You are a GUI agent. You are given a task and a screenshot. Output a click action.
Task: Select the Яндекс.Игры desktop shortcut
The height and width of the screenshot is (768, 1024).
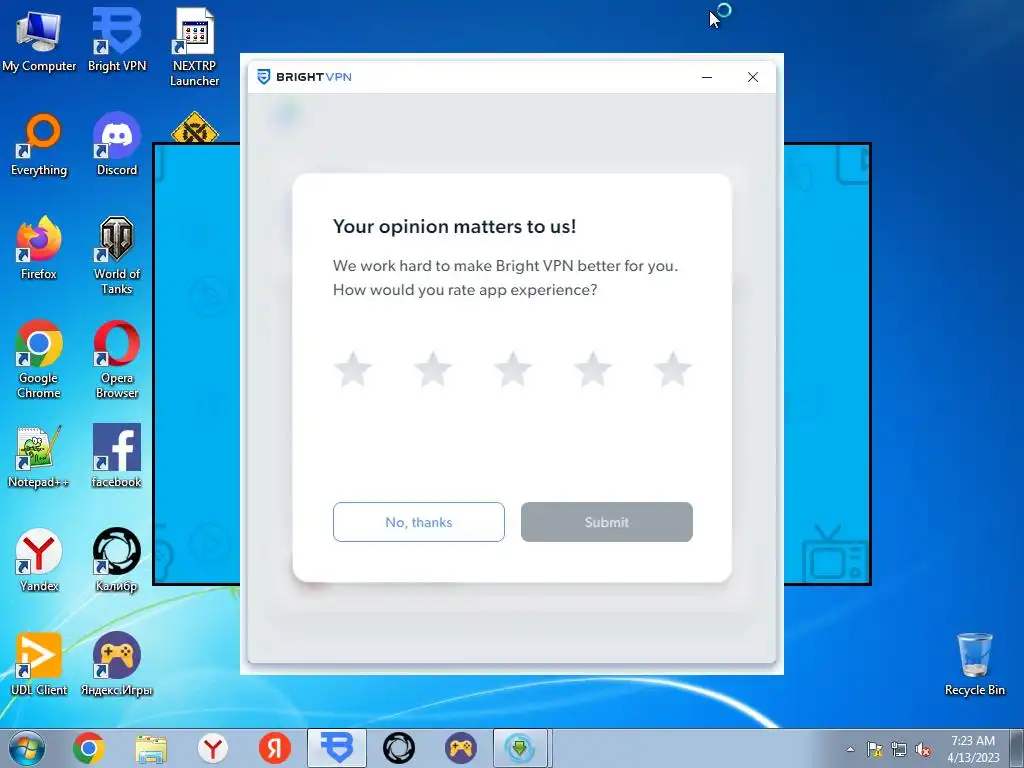point(117,664)
